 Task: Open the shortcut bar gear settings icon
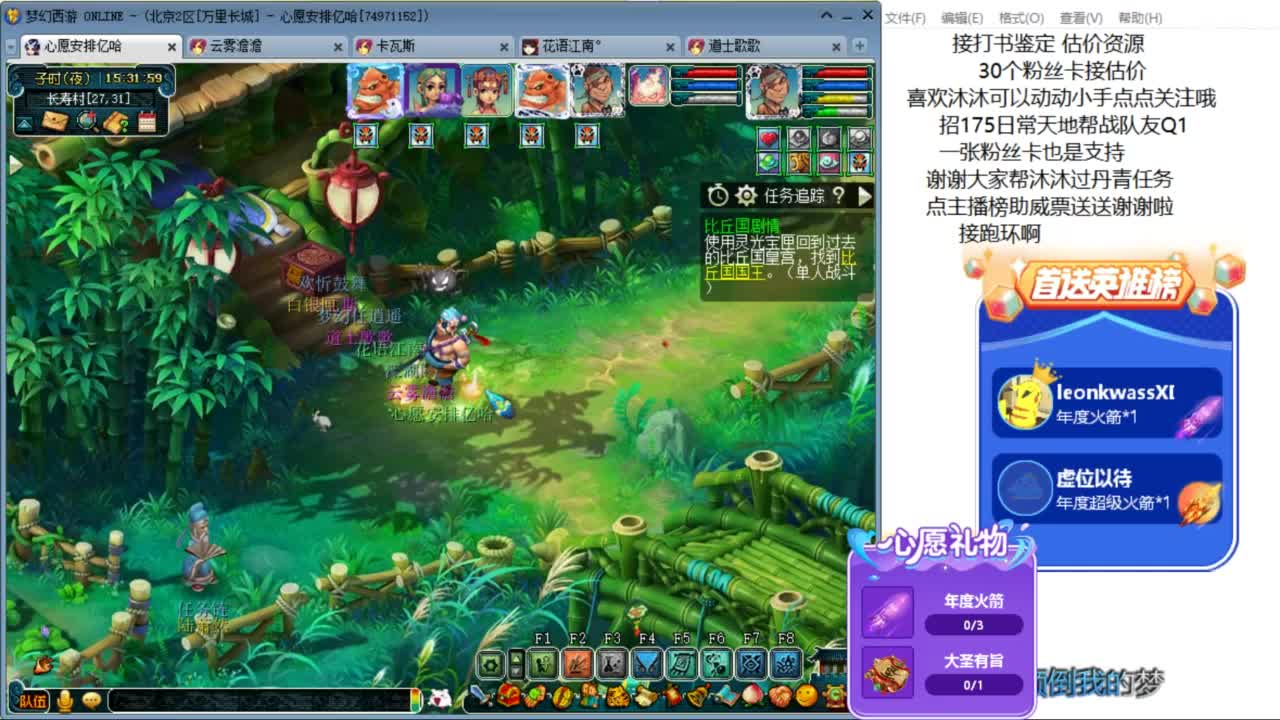491,664
